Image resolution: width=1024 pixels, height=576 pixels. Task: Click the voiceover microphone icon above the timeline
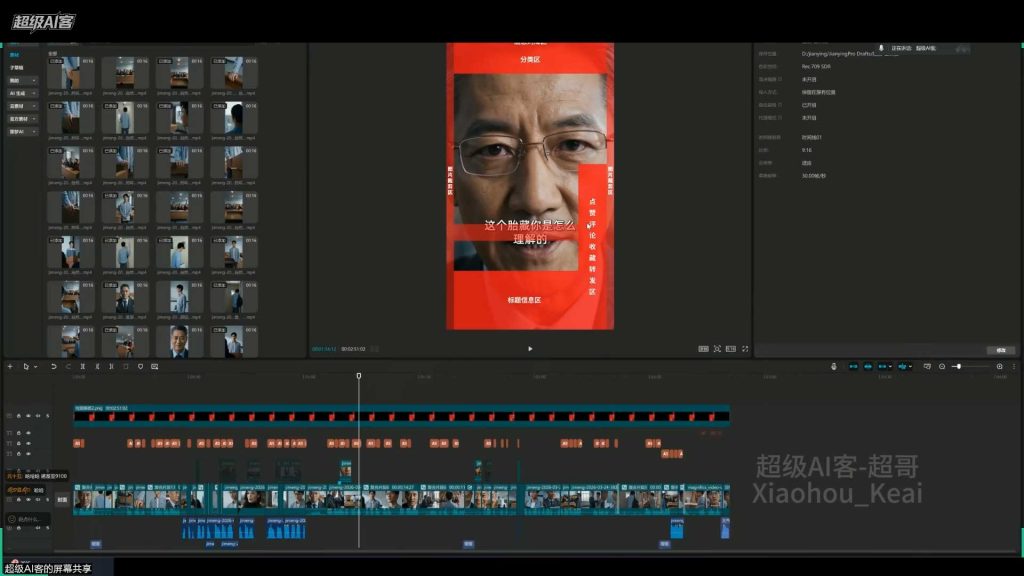[x=834, y=366]
